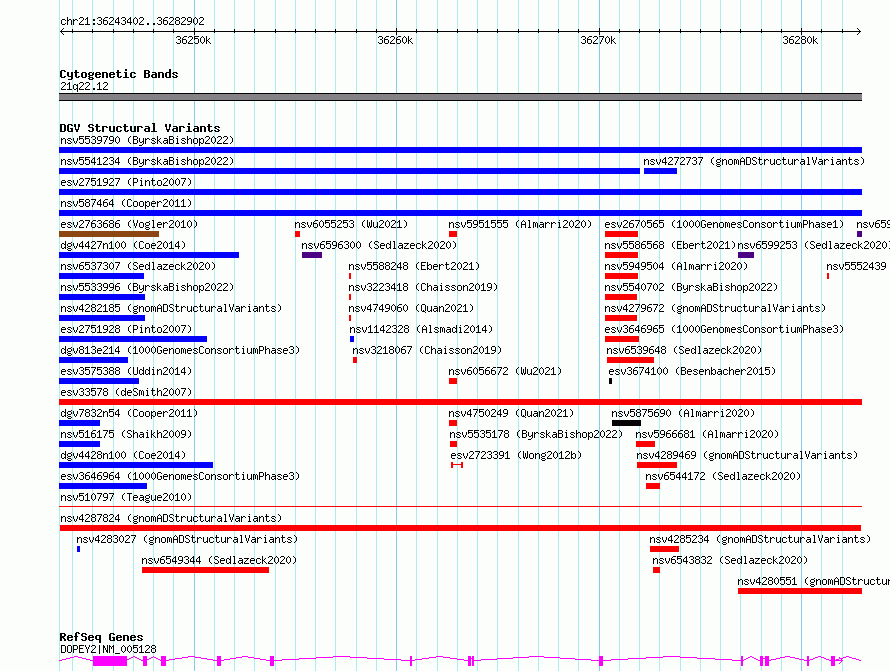890x671 pixels.
Task: Open nsv6539648 (Sedlazeck2020) label
Action: pyautogui.click(x=684, y=350)
